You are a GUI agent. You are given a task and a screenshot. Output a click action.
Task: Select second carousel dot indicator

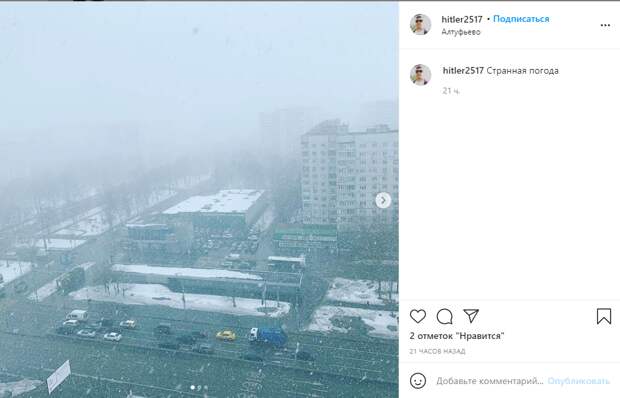[x=199, y=388]
